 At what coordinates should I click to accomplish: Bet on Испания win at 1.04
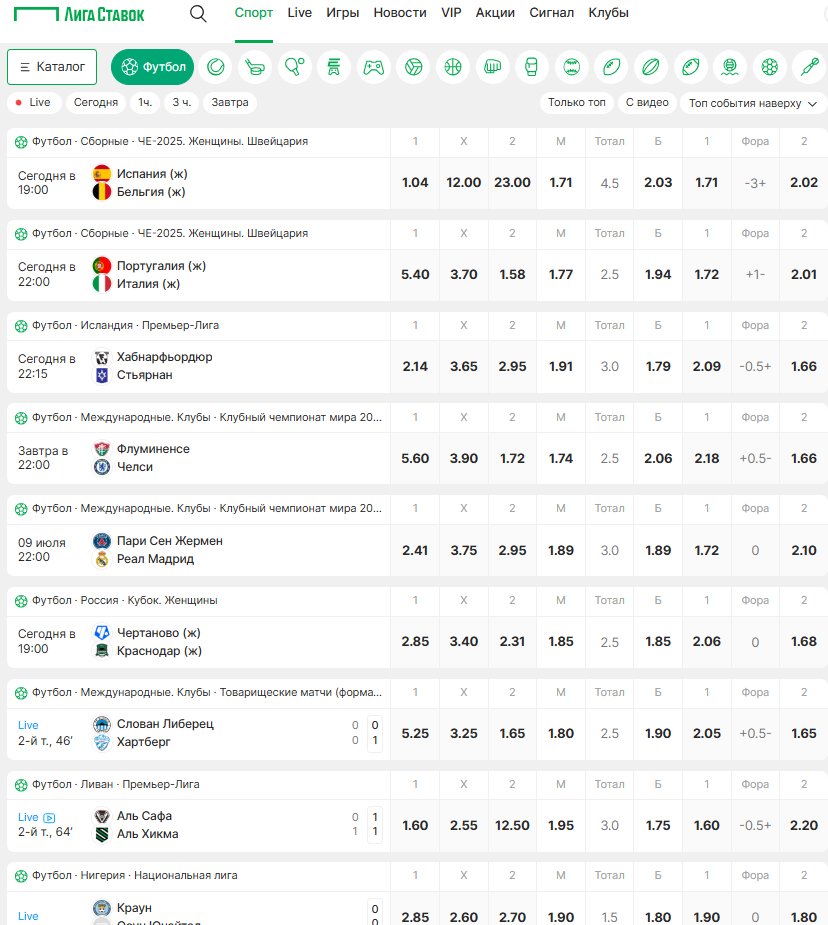point(415,183)
